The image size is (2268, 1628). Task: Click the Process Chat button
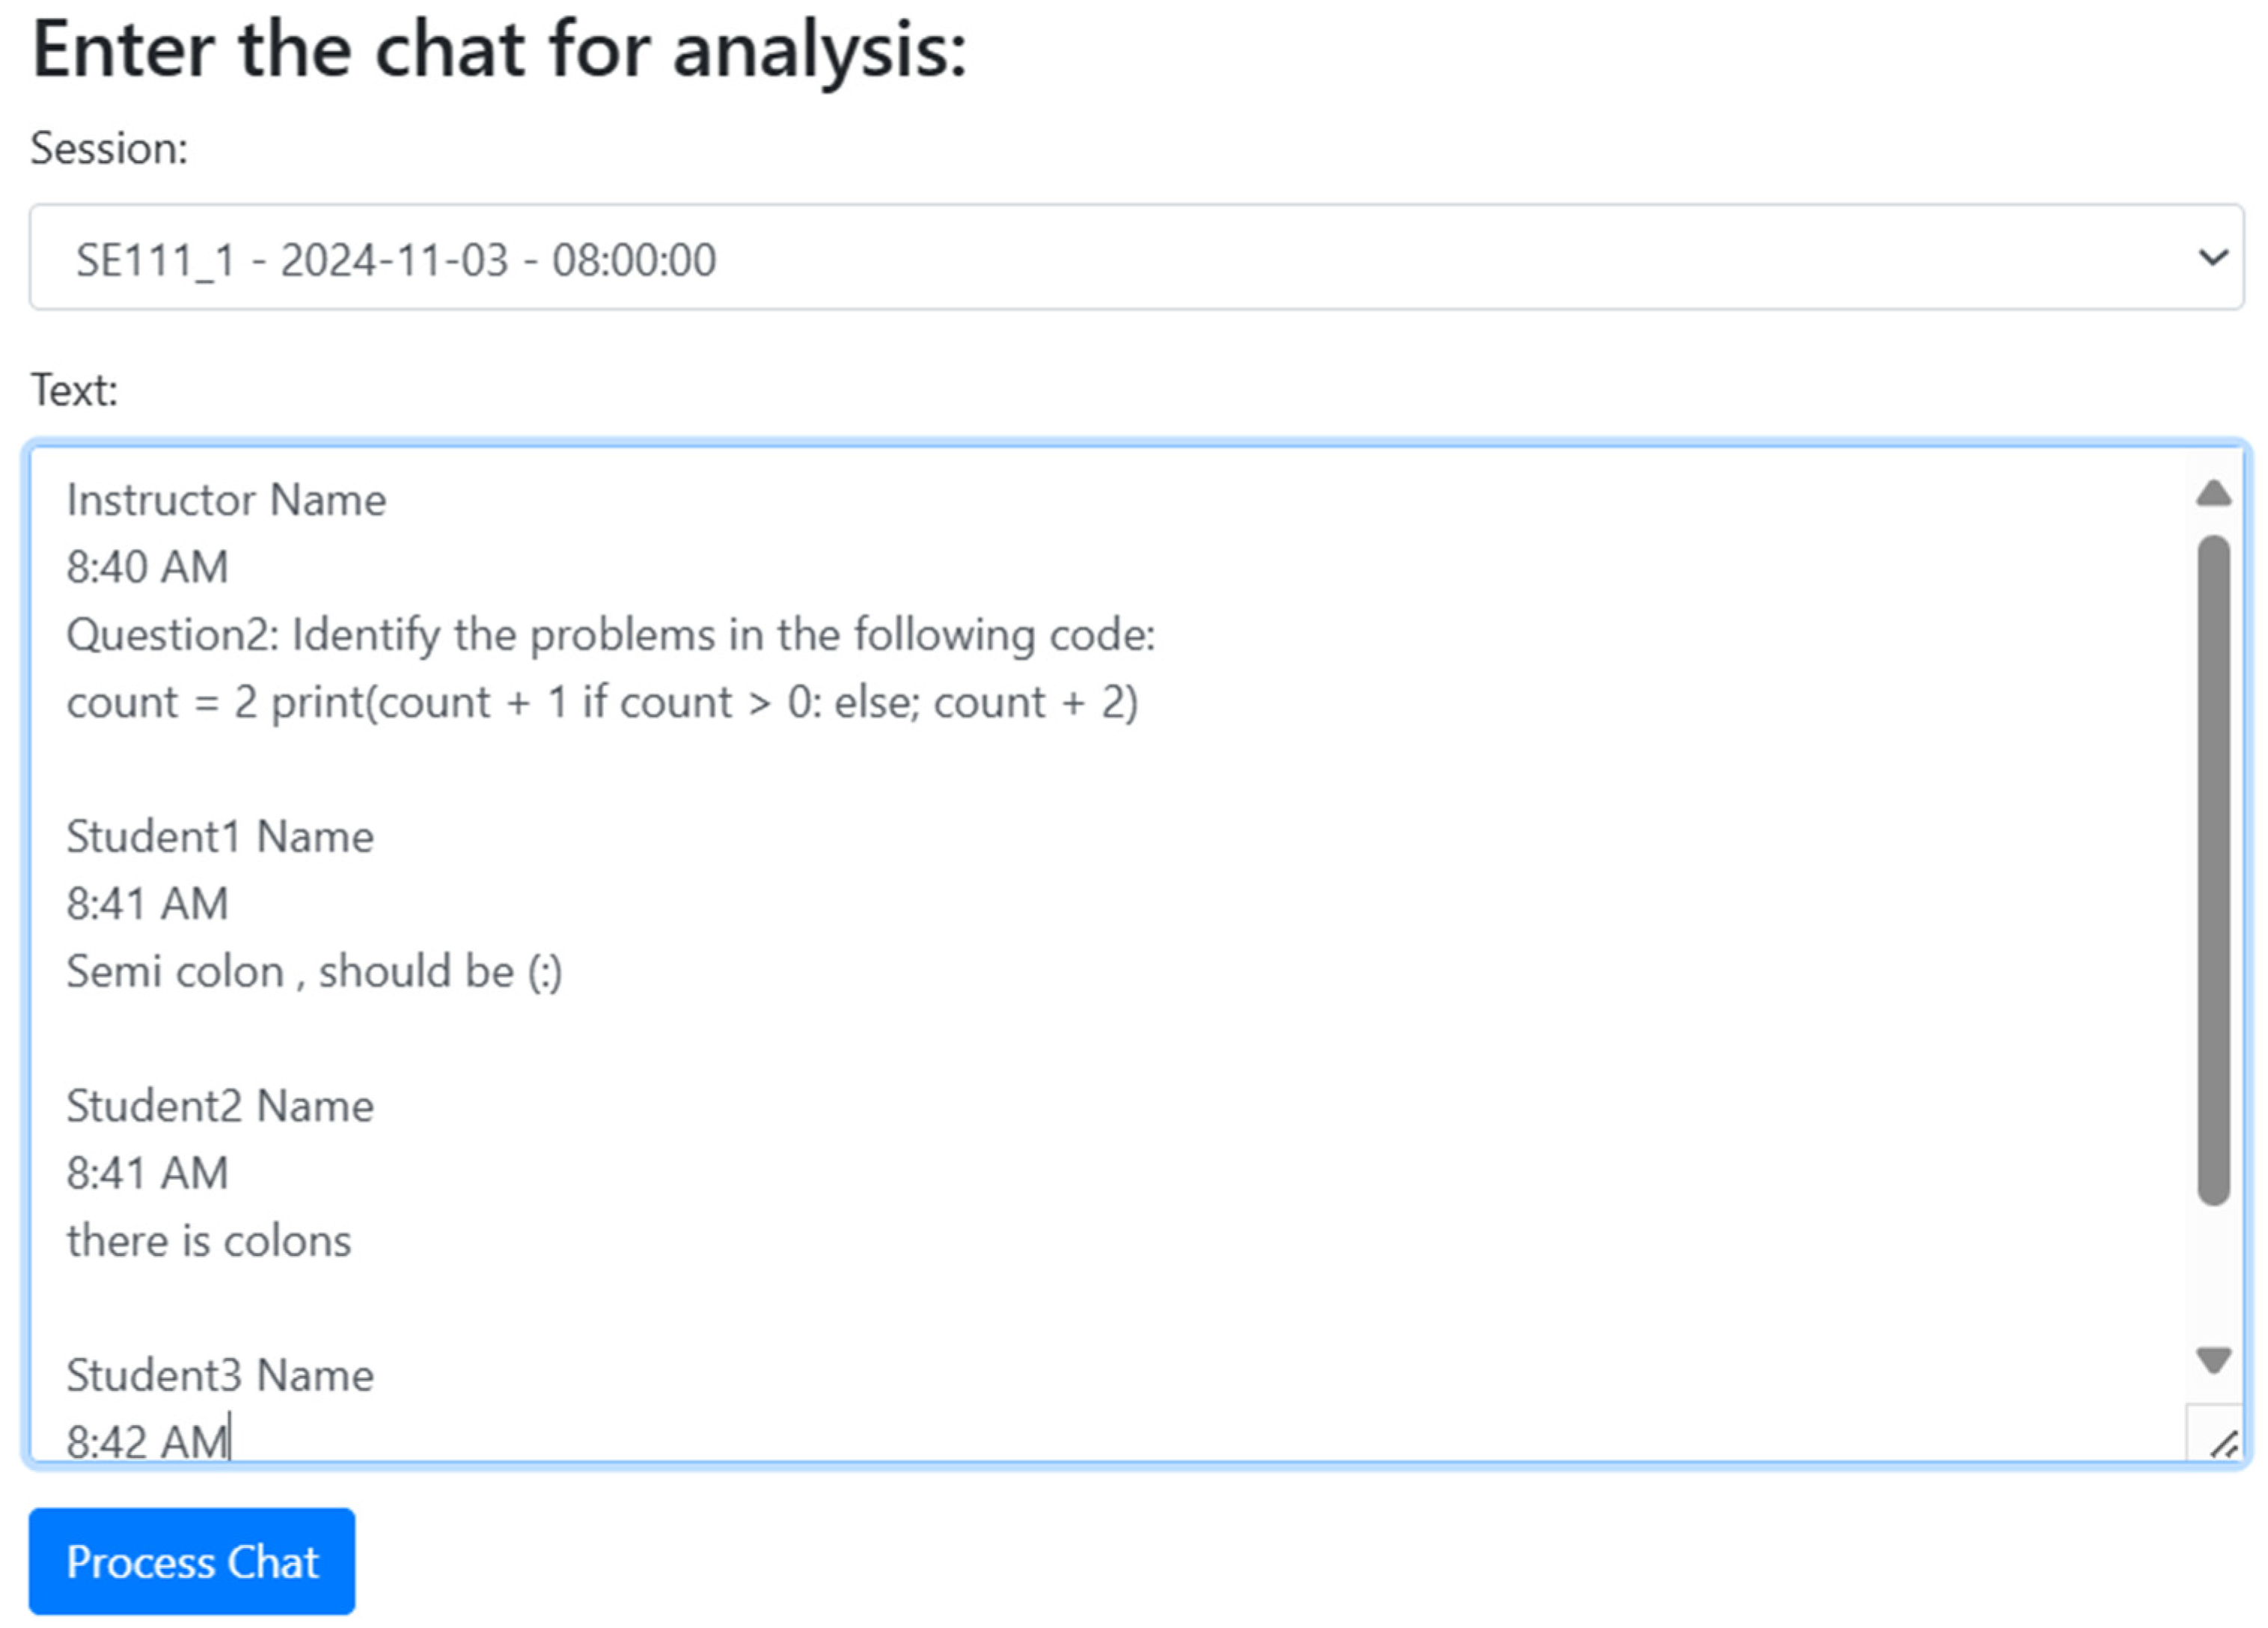click(x=191, y=1561)
